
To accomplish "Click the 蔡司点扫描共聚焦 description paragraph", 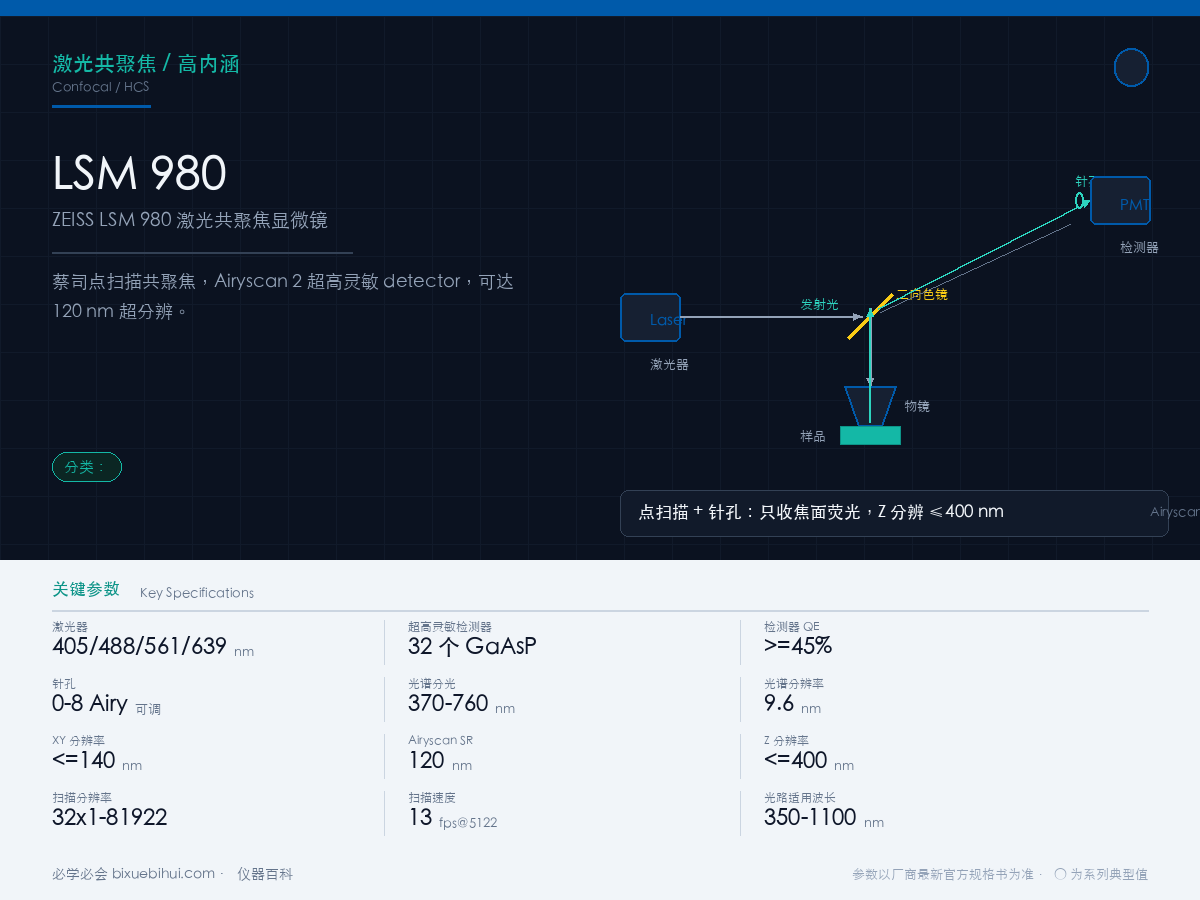I will tap(283, 296).
